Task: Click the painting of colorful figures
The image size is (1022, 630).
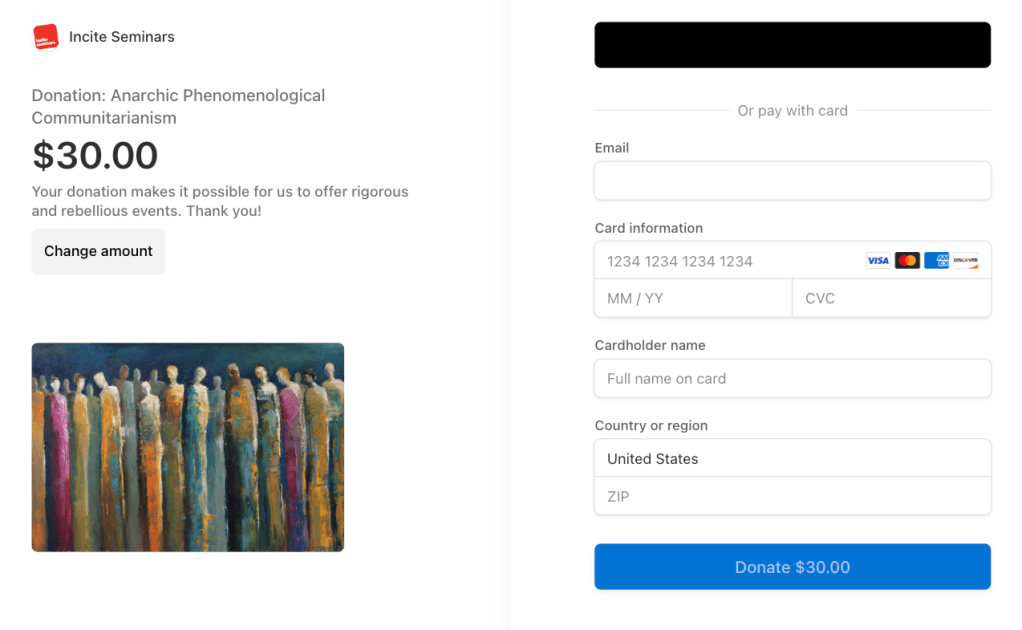Action: (188, 447)
